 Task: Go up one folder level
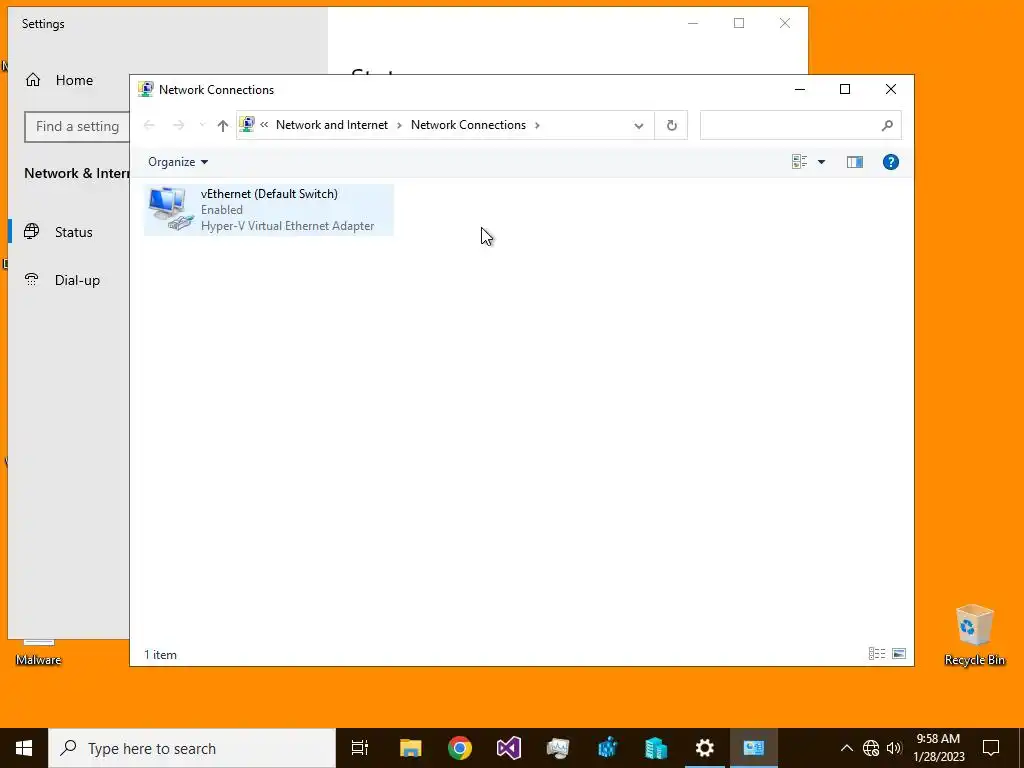pos(223,125)
